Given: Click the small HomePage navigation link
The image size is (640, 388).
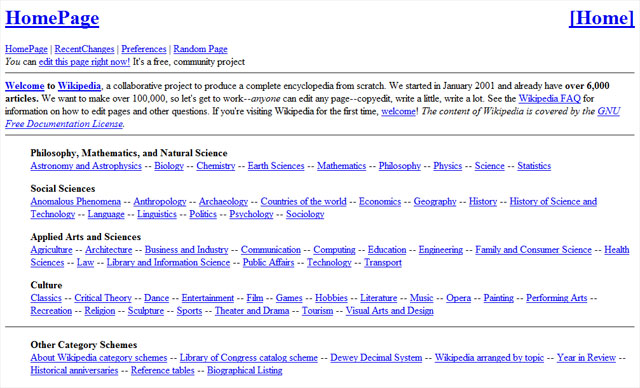Looking at the screenshot, I should pyautogui.click(x=26, y=49).
